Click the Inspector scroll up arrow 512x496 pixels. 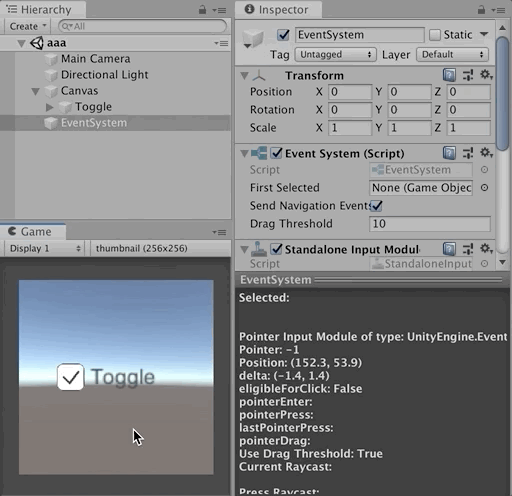click(502, 28)
